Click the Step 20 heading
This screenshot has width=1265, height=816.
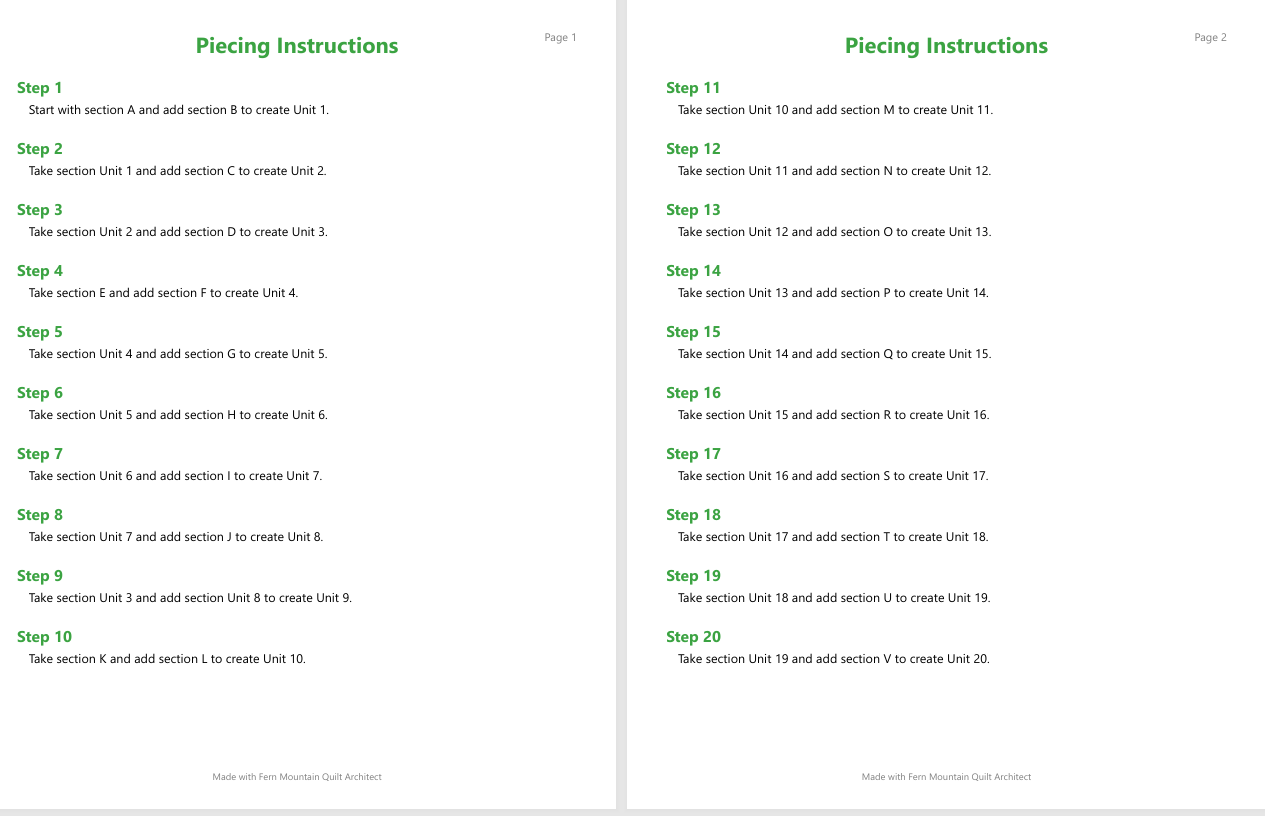pos(693,637)
